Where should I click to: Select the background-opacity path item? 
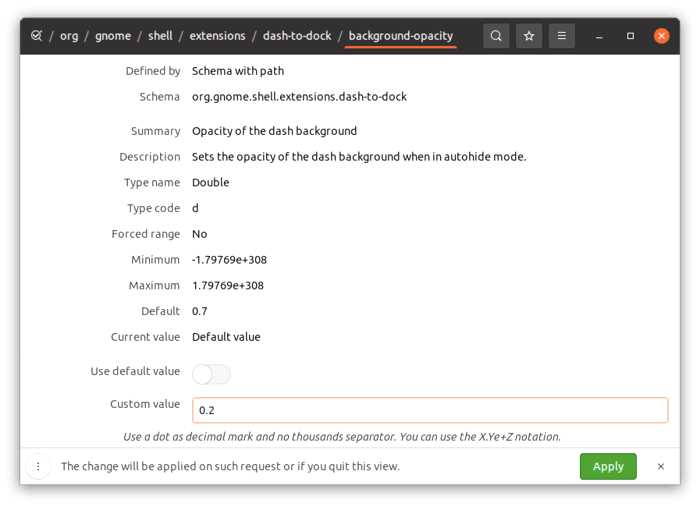[400, 36]
